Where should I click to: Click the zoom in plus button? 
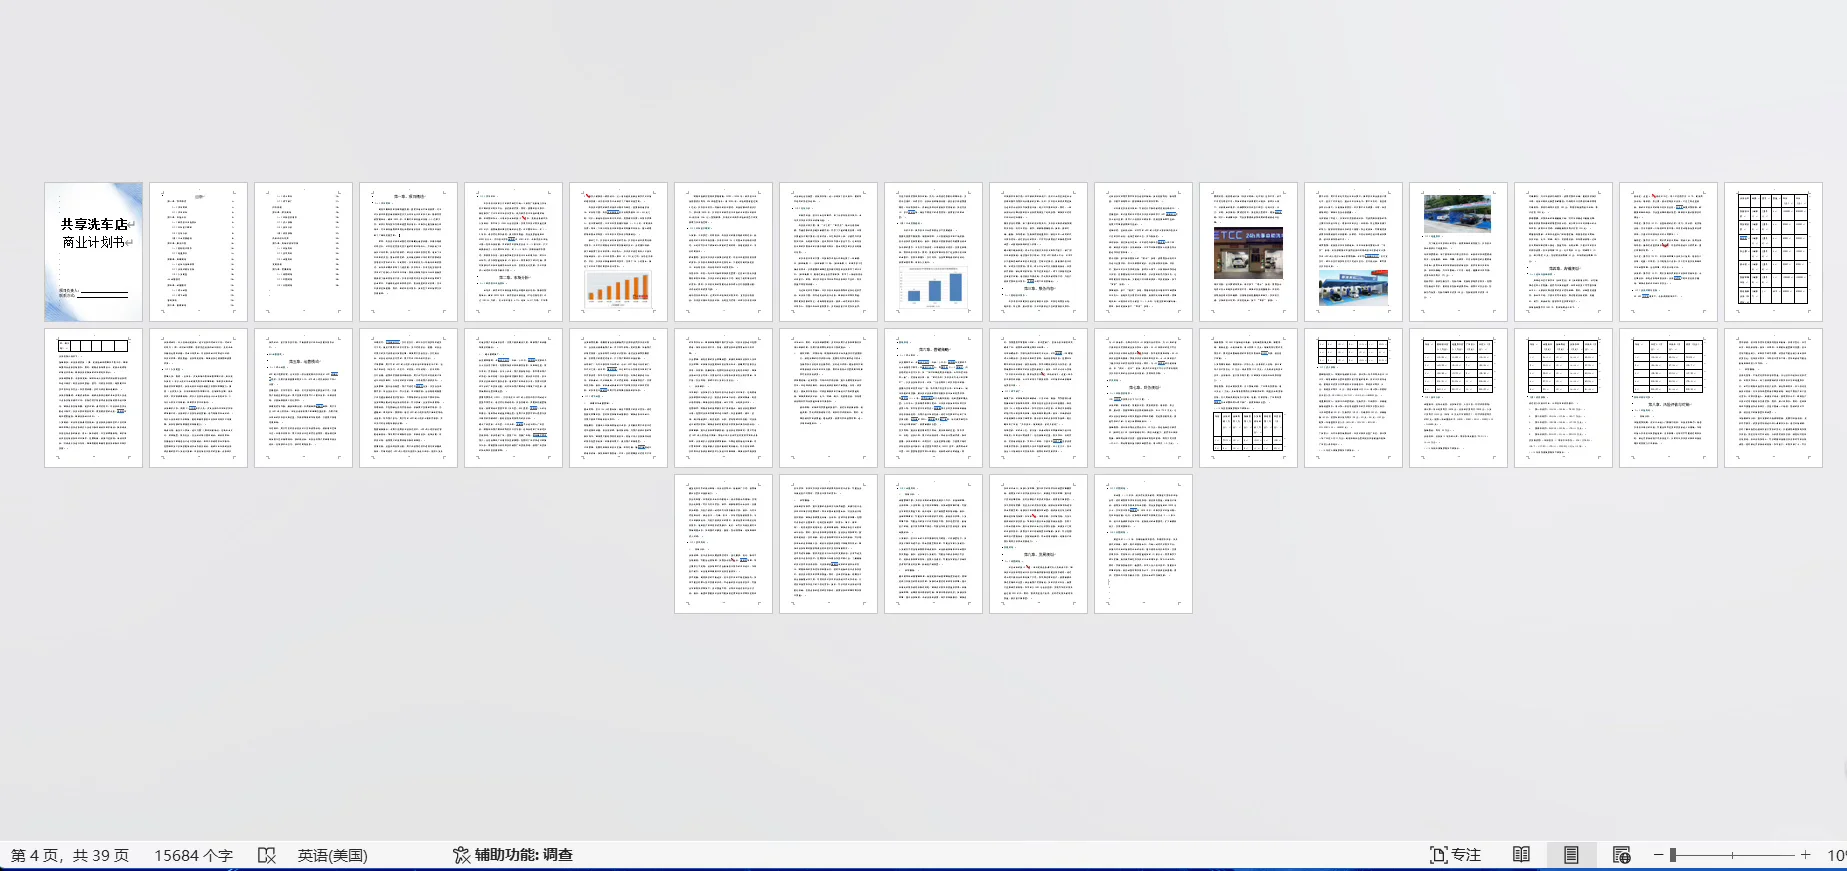1805,855
